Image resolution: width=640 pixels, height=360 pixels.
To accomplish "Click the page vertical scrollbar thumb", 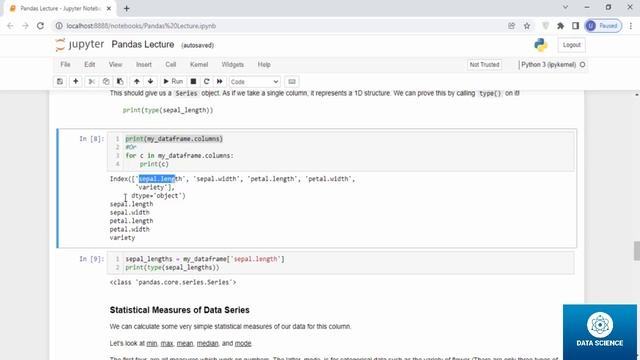I will point(637,251).
